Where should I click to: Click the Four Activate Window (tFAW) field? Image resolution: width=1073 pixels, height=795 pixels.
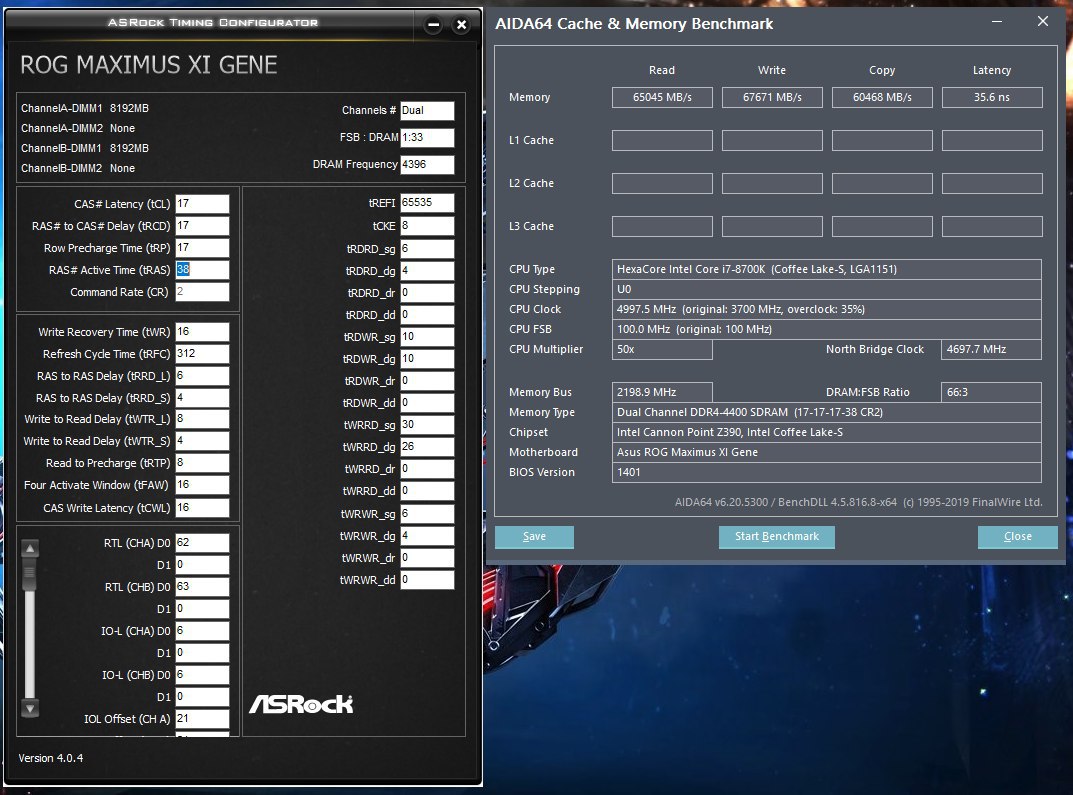coord(202,484)
